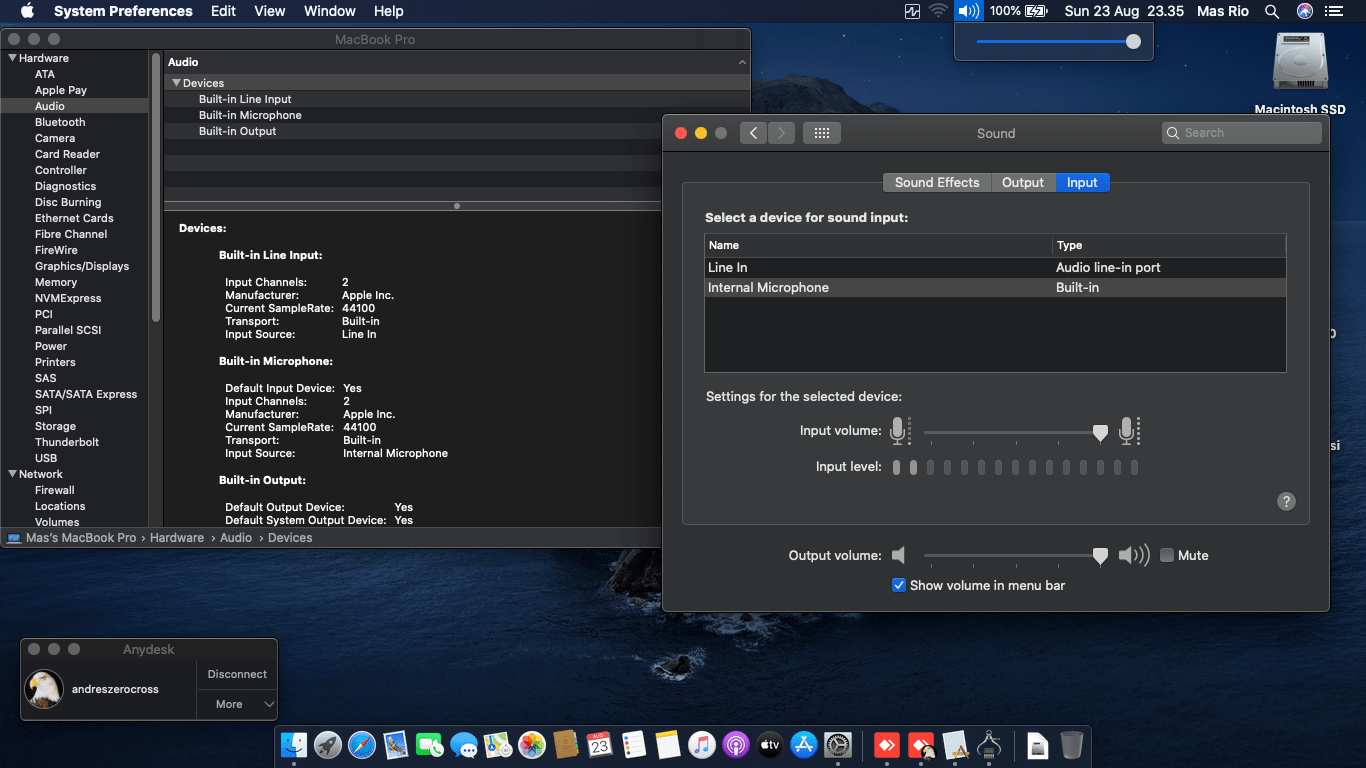Open the App Store from the dock
This screenshot has height=768, width=1366.
coord(803,745)
